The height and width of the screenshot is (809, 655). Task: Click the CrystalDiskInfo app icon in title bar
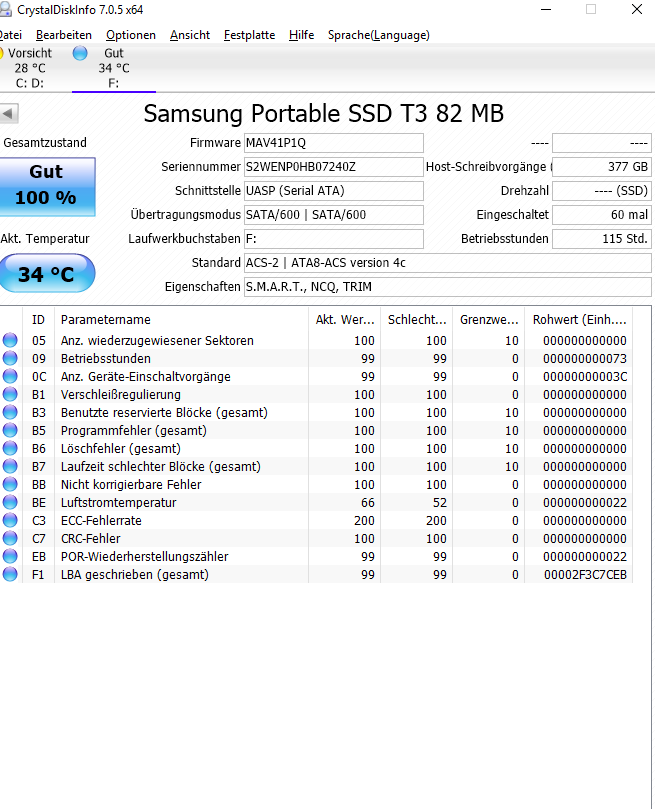[6, 9]
